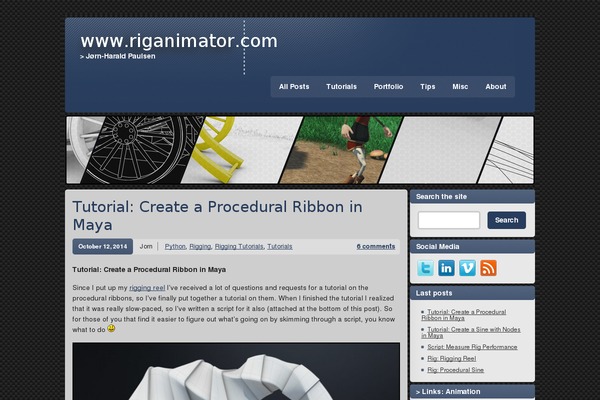This screenshot has height=400, width=600.
Task: Click the Last posts widget heading
Action: 434,293
